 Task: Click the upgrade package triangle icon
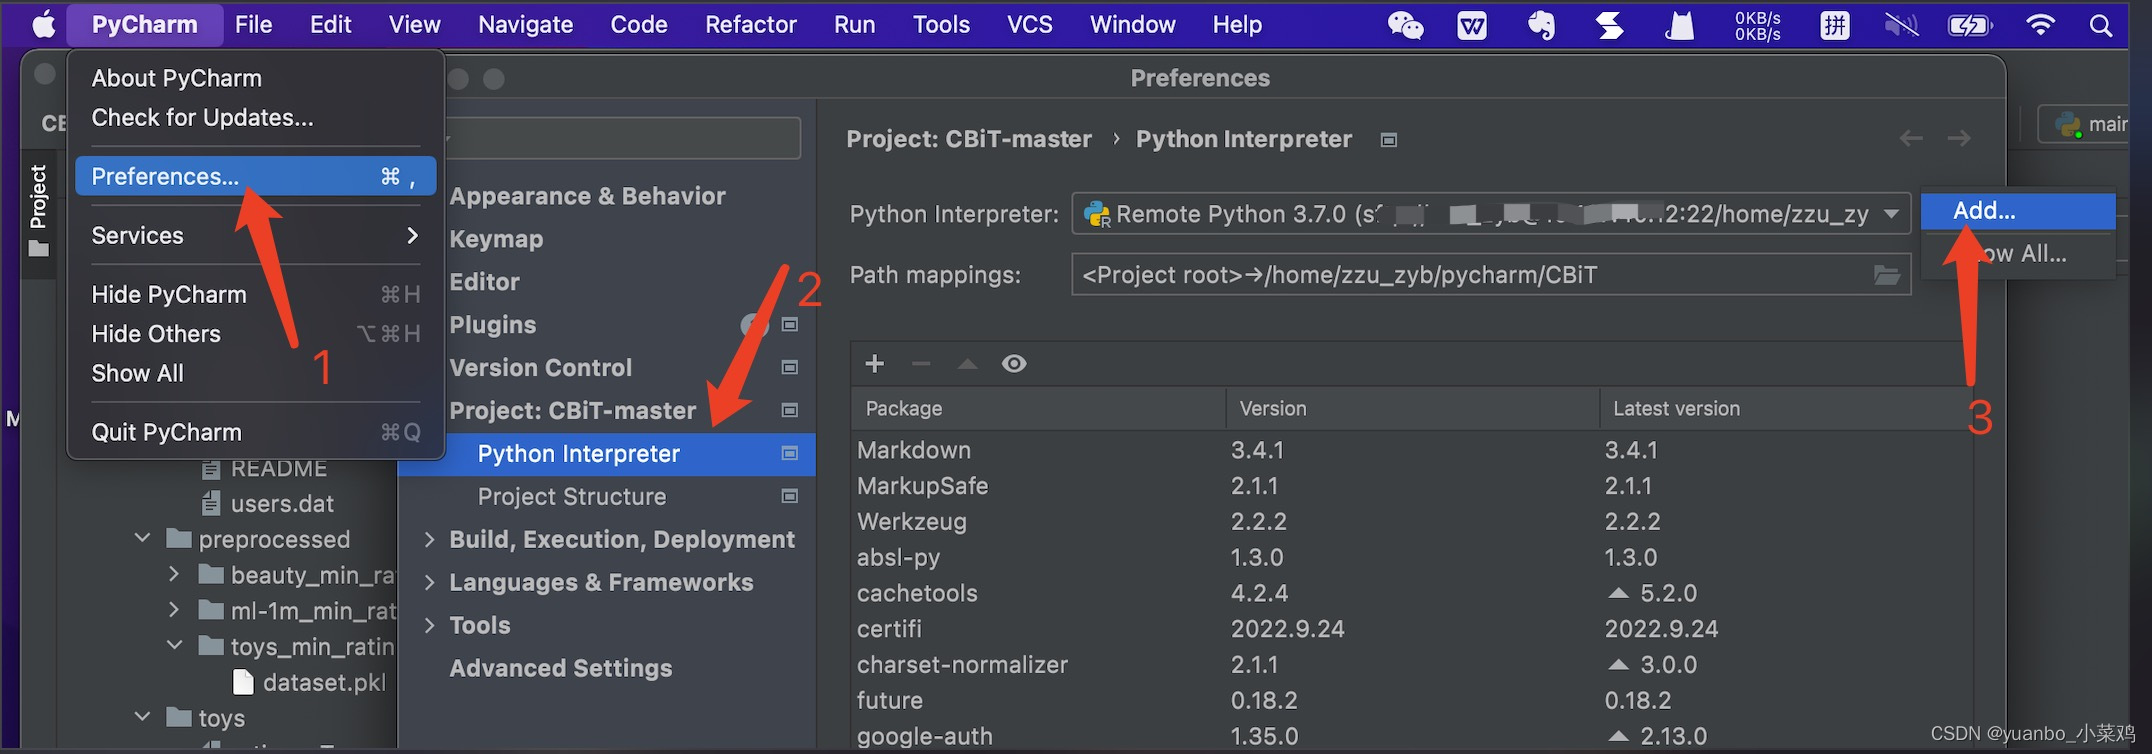click(967, 364)
